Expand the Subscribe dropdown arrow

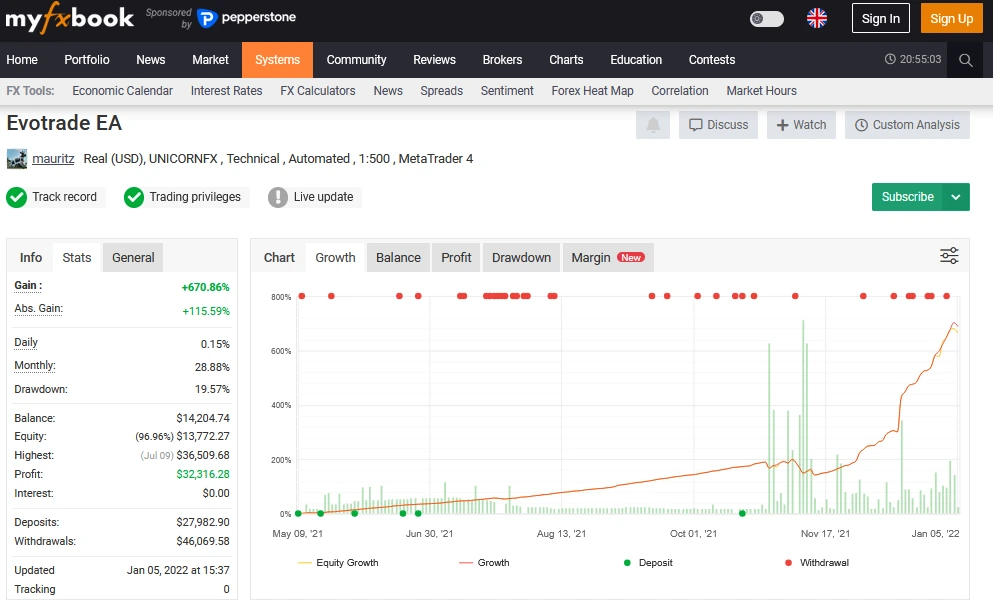tap(956, 197)
